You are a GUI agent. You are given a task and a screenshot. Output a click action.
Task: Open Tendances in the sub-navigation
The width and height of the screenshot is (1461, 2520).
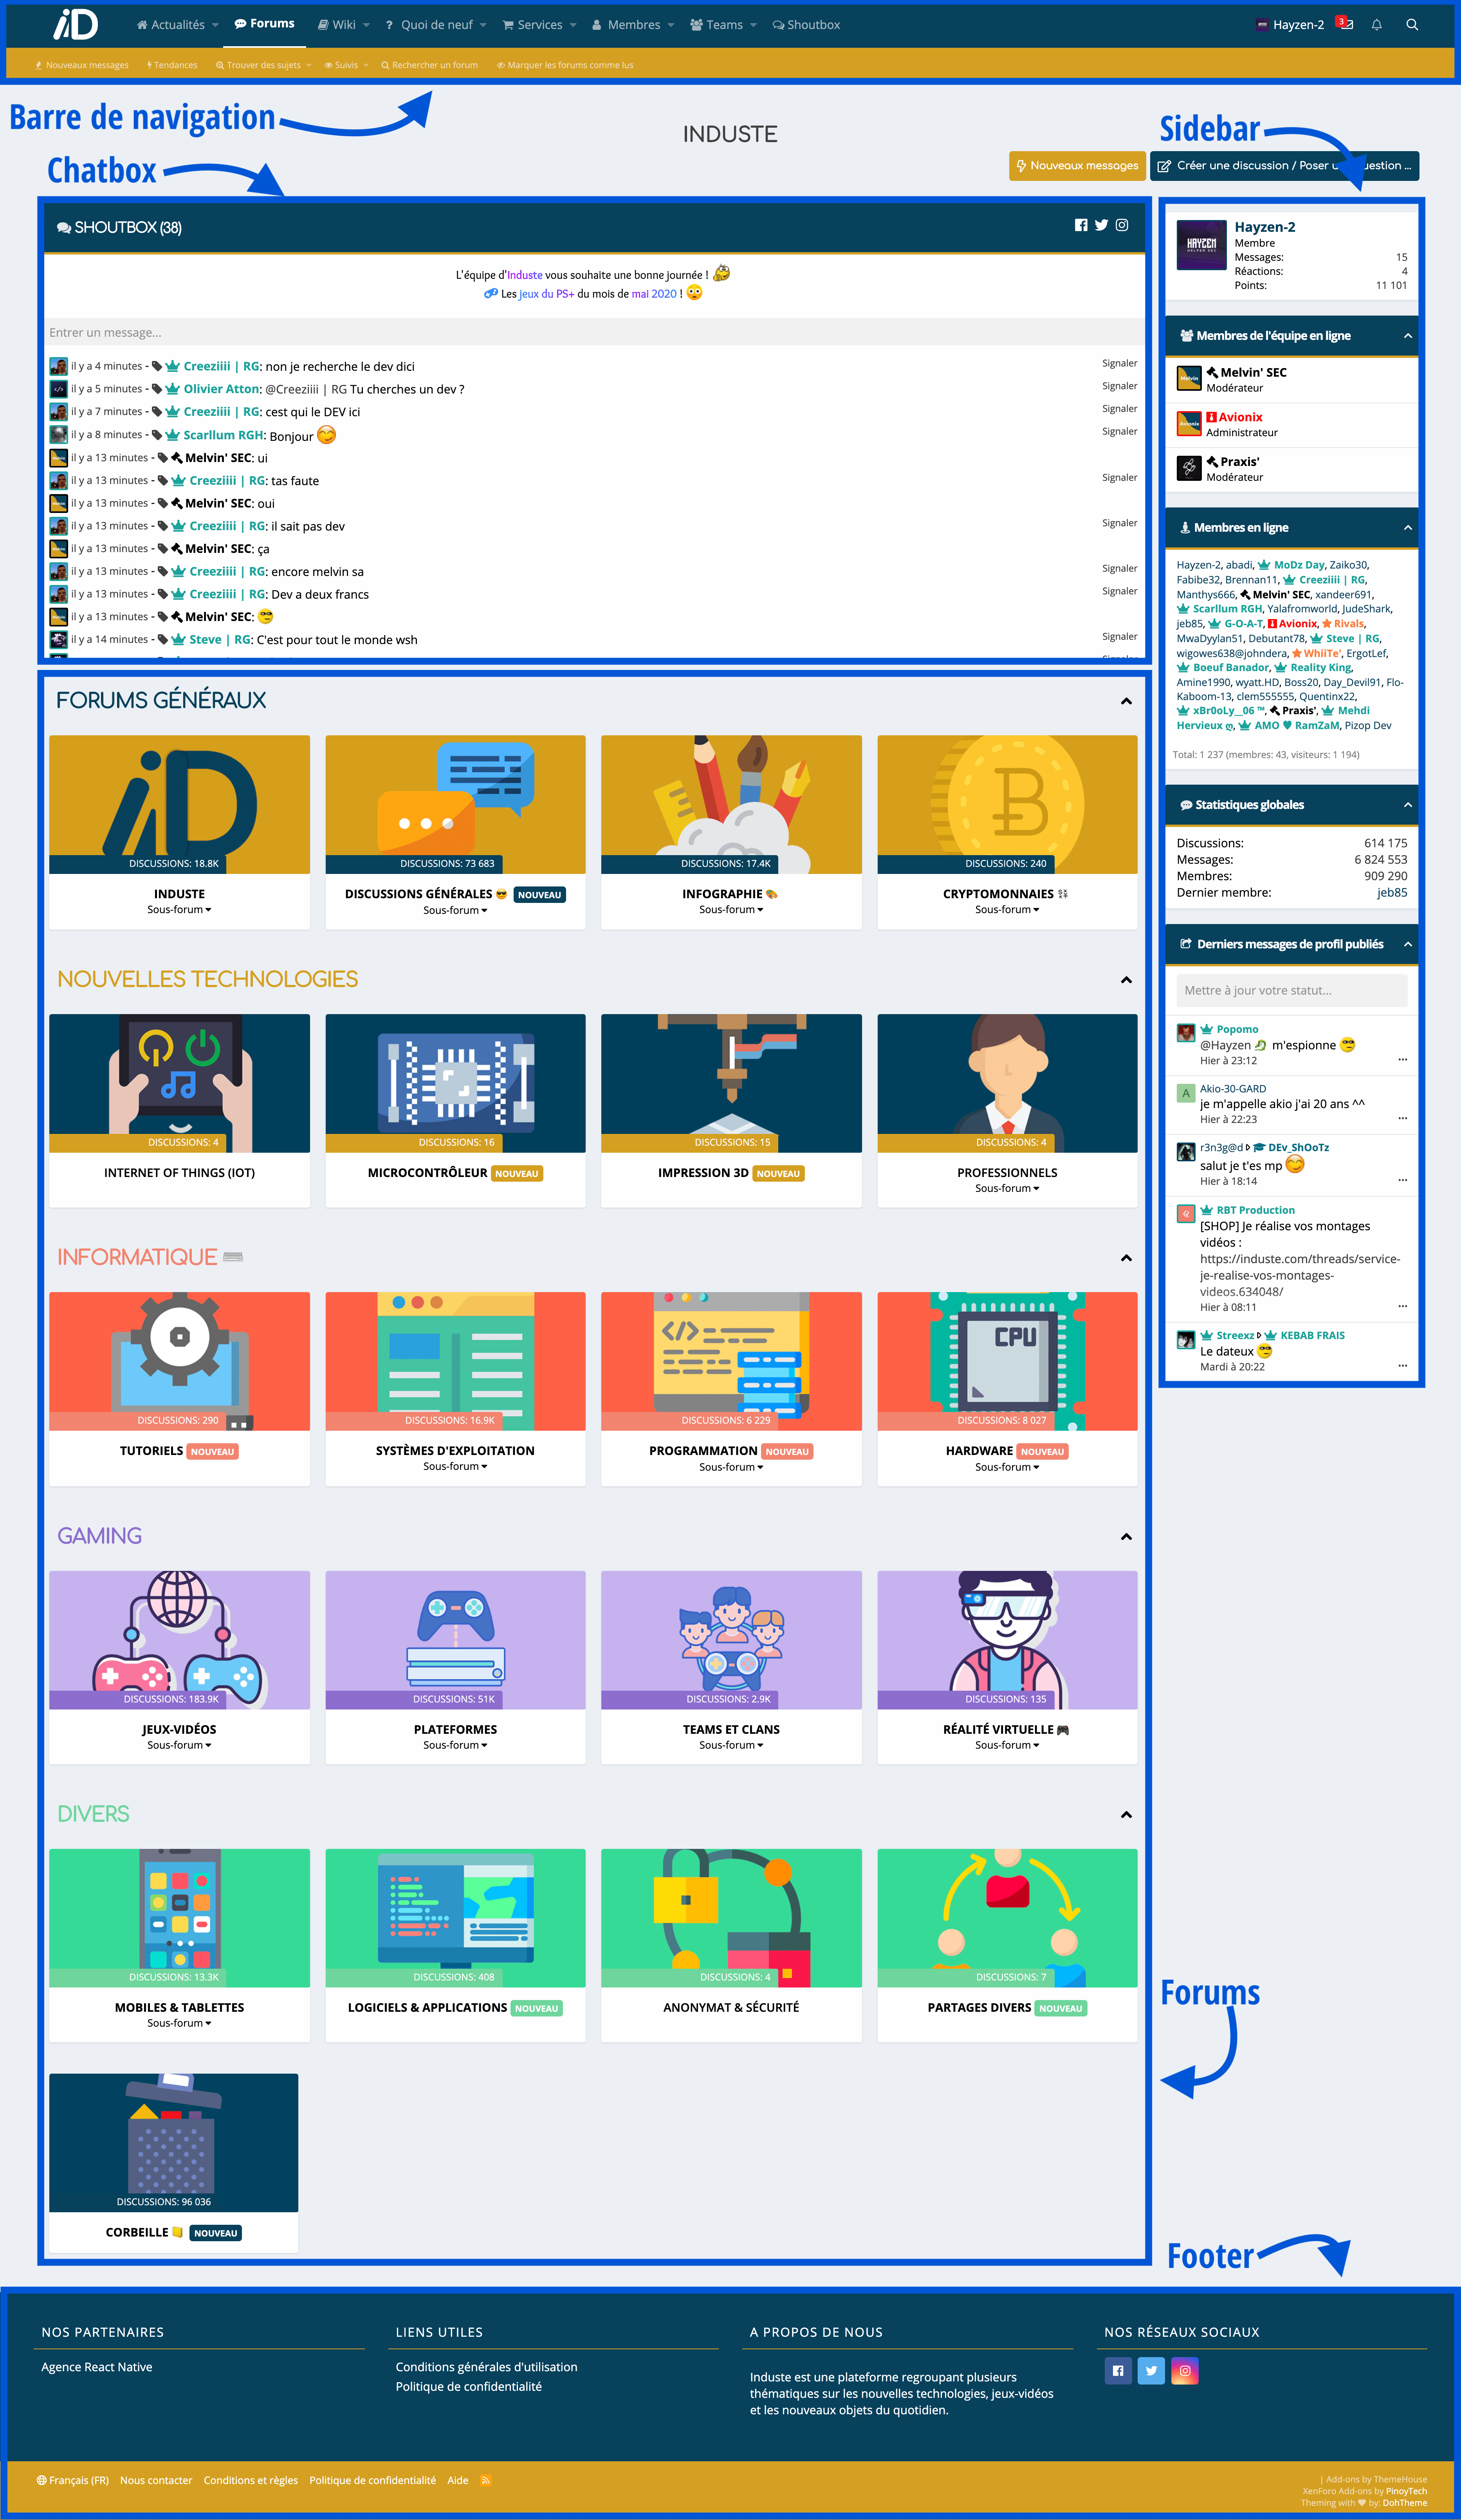coord(172,65)
